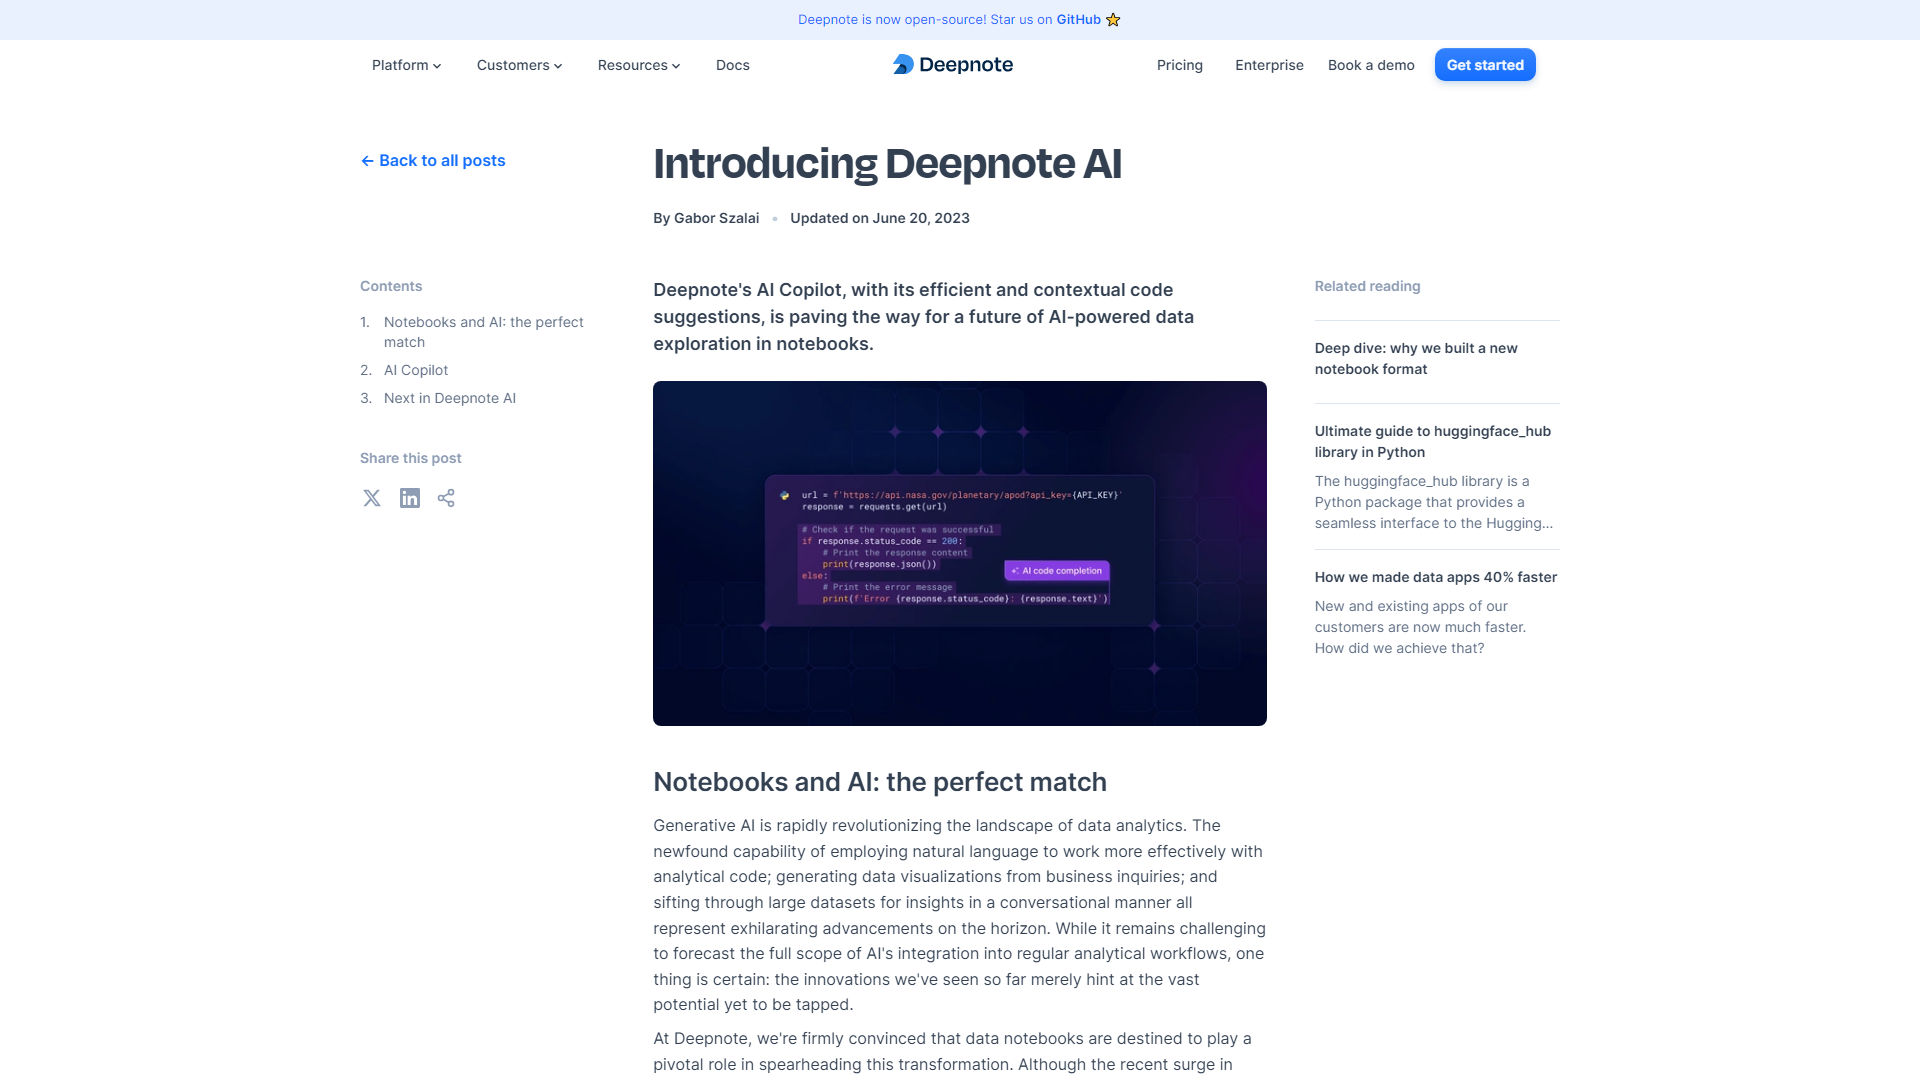This screenshot has width=1920, height=1080.
Task: Open the Docs page
Action: pyautogui.click(x=732, y=65)
